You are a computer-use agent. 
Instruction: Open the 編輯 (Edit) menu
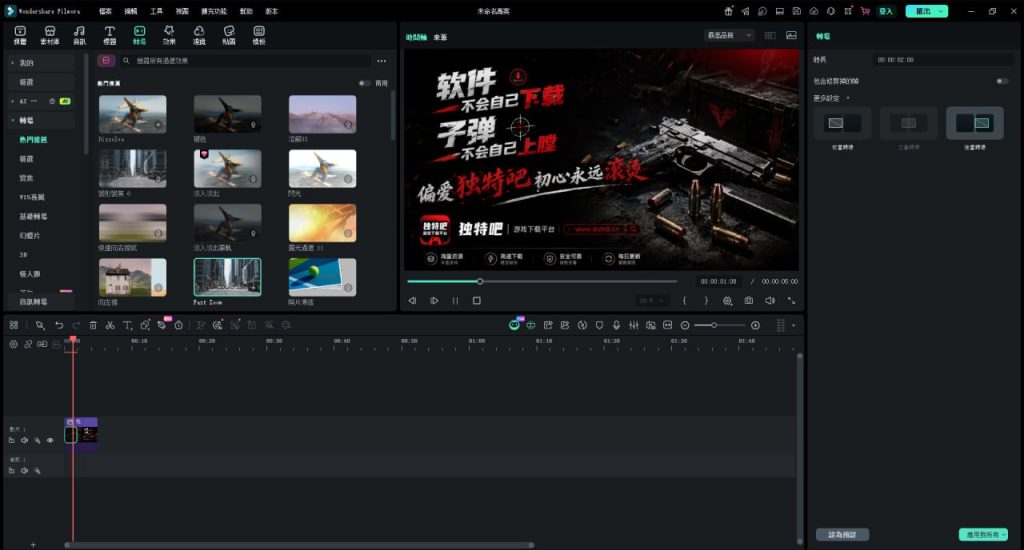click(131, 11)
